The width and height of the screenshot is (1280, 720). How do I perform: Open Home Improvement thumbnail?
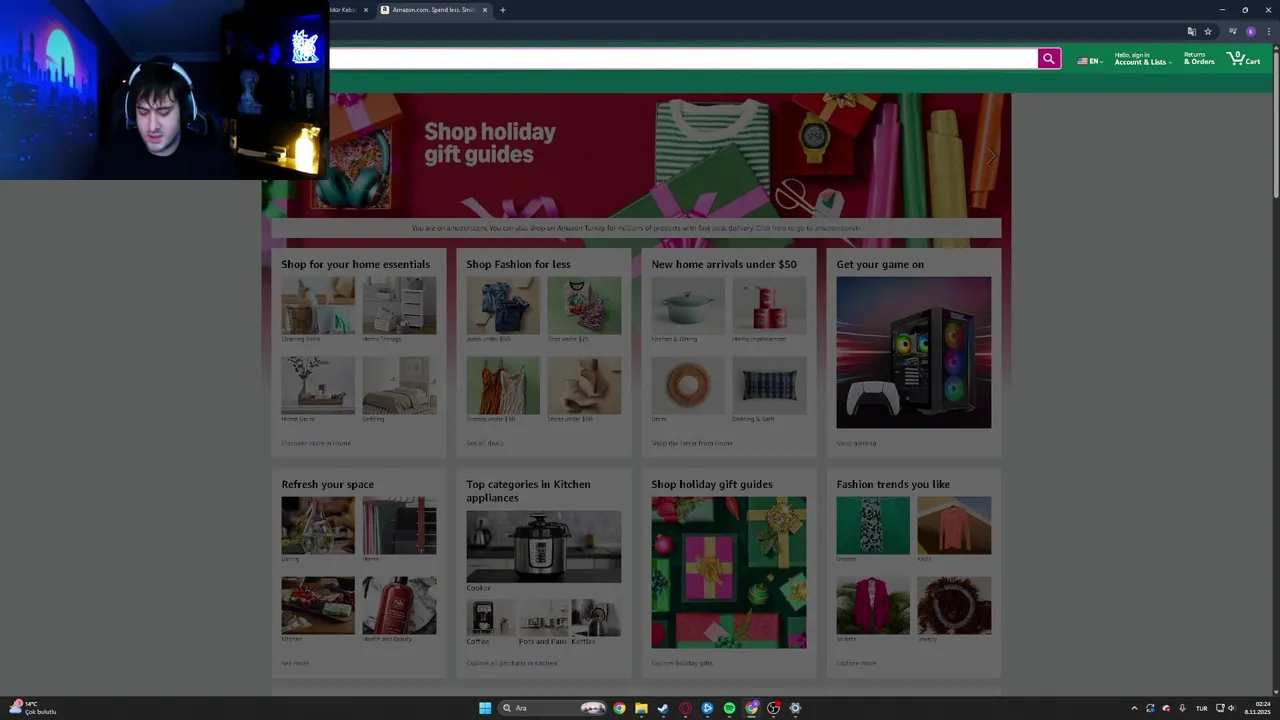pyautogui.click(x=769, y=306)
